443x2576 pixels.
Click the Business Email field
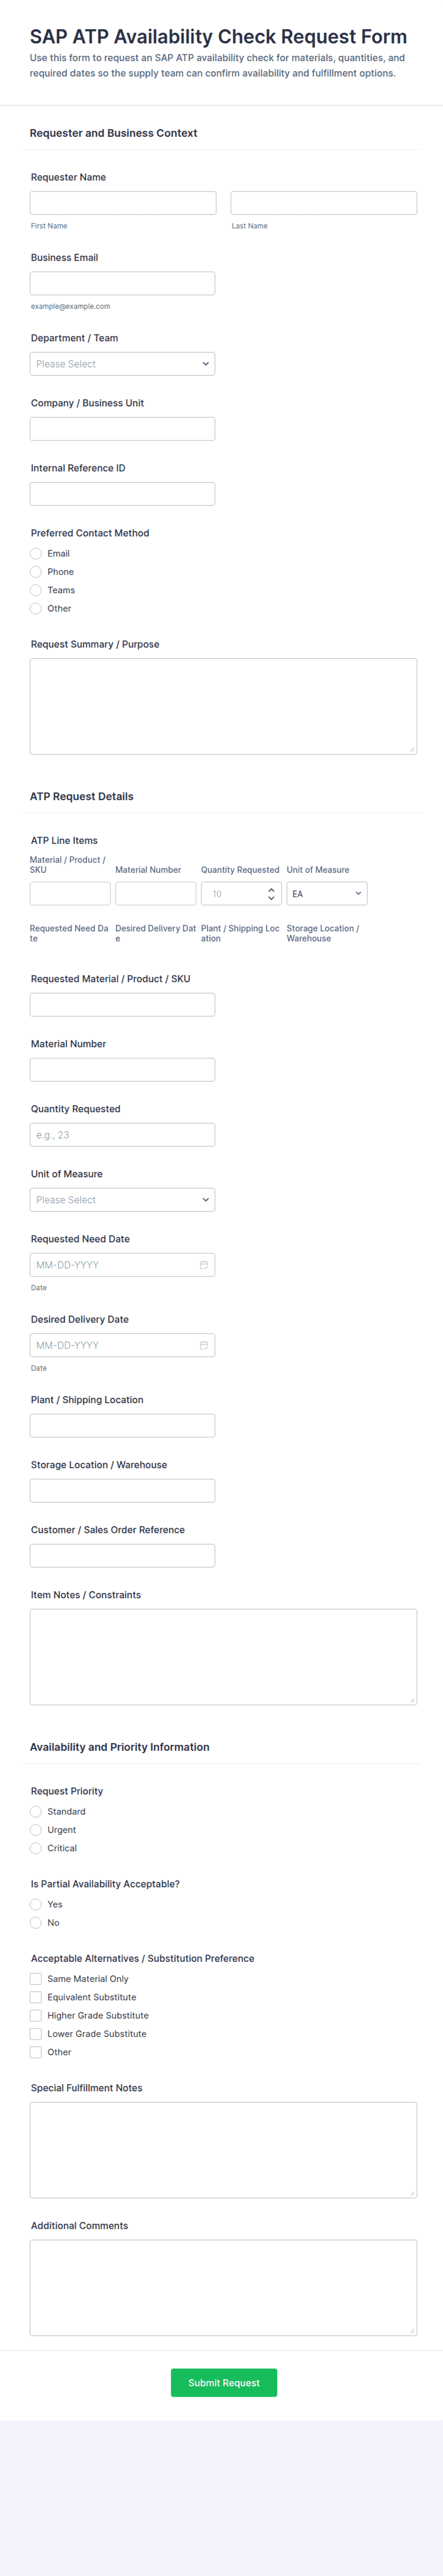tap(122, 283)
